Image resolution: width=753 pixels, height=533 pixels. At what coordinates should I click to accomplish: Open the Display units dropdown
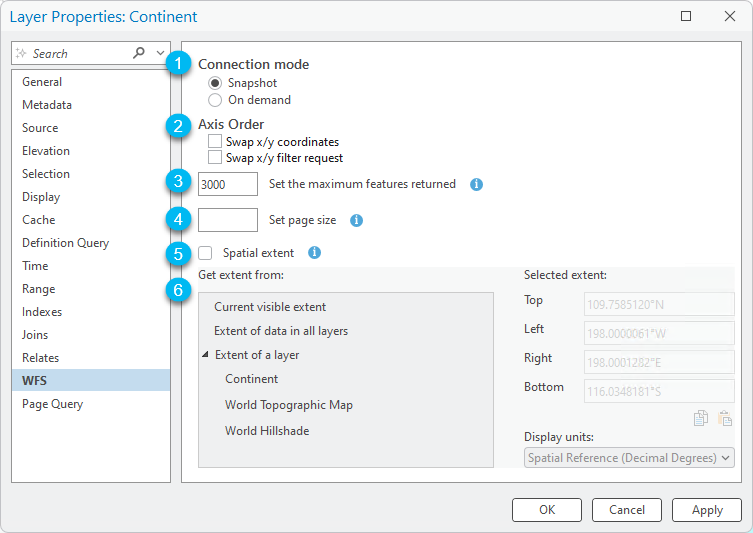click(629, 458)
